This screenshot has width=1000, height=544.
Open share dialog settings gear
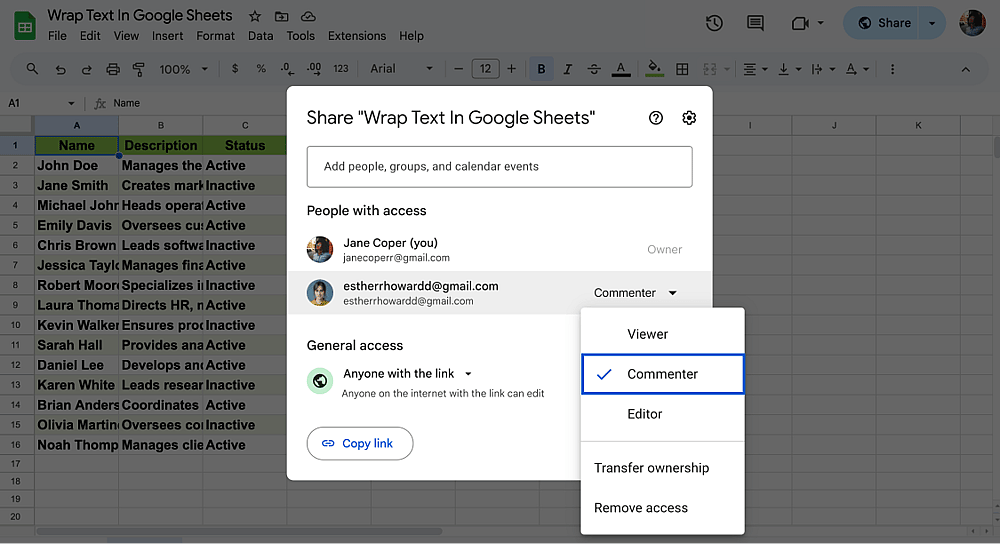point(689,118)
